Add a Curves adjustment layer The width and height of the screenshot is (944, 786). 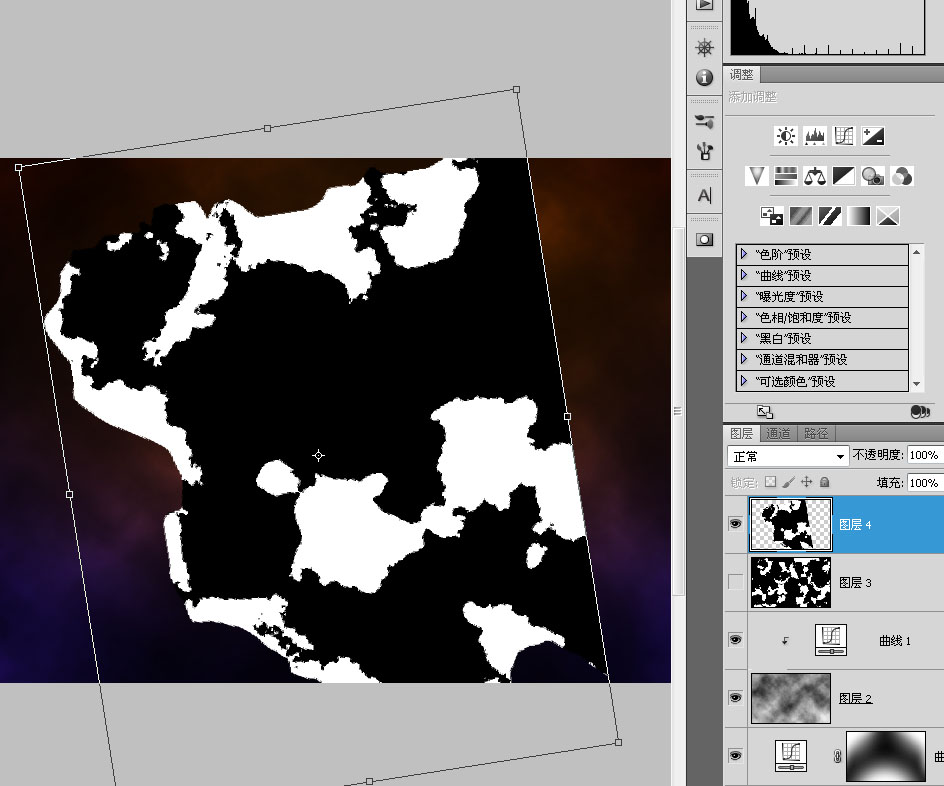[843, 136]
